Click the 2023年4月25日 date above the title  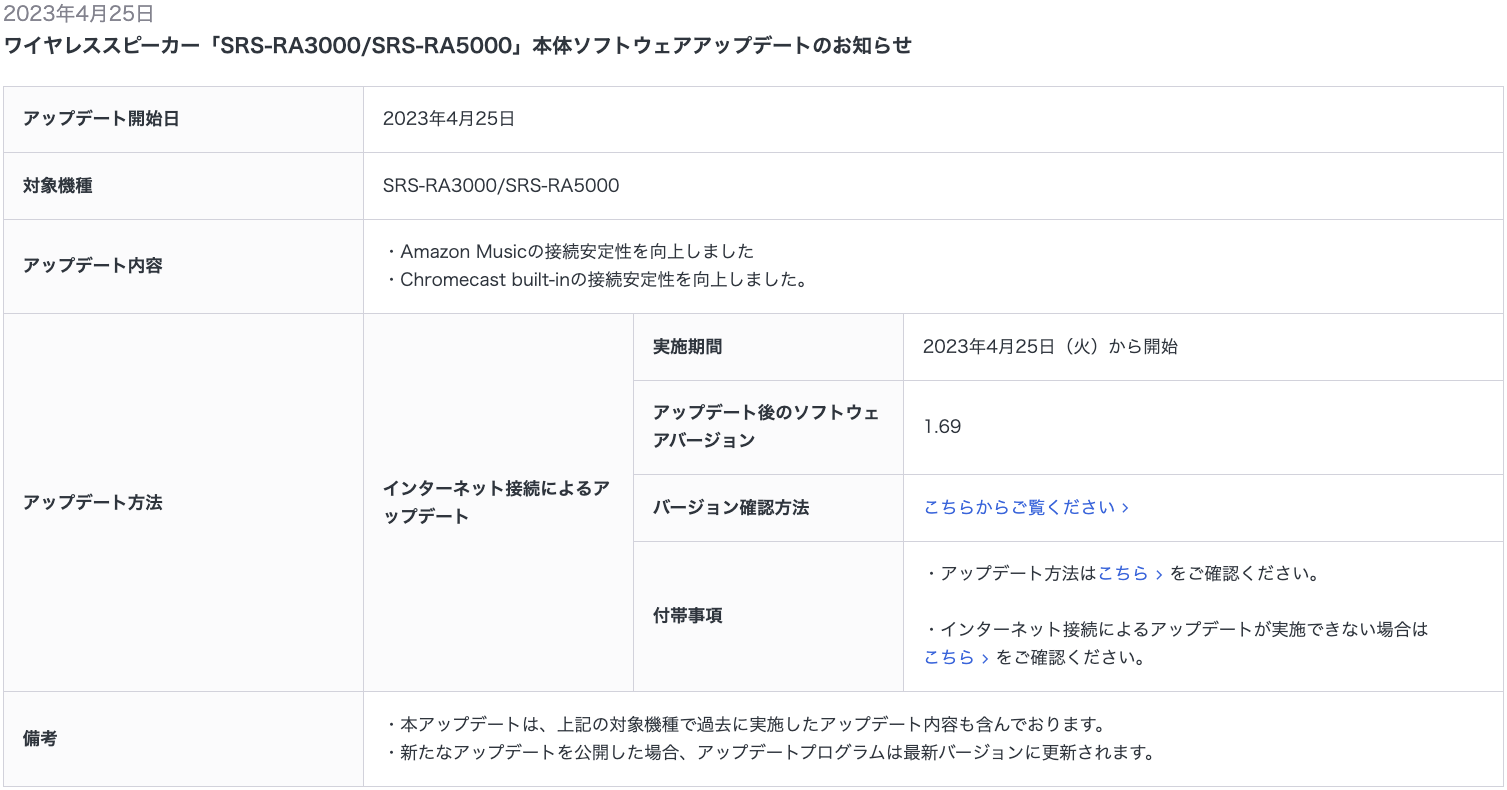click(x=78, y=14)
